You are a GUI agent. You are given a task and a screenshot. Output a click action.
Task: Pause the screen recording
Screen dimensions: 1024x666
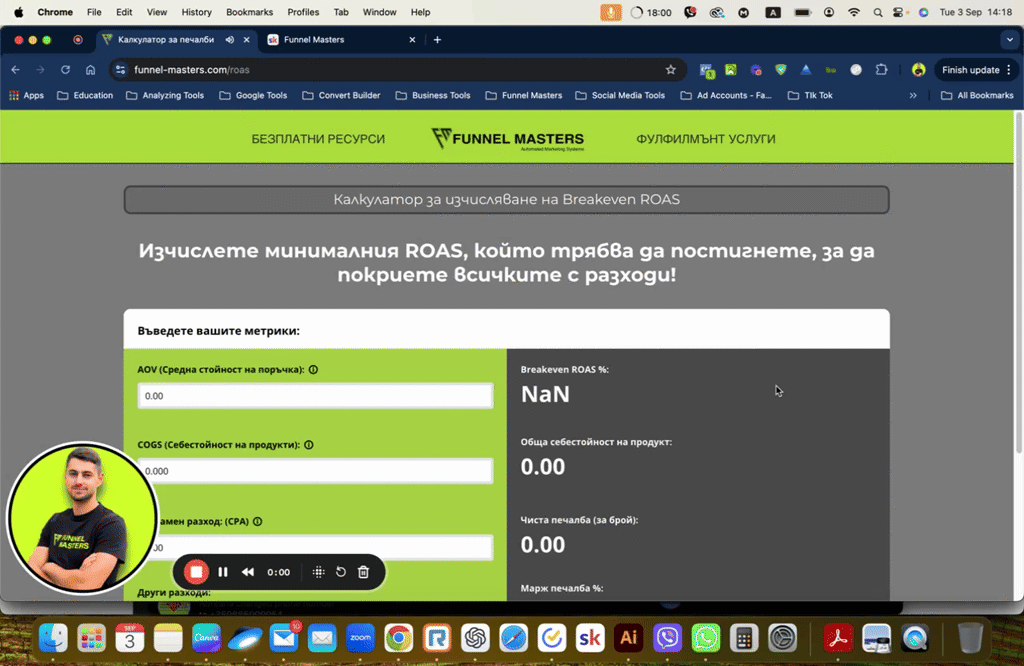coord(223,572)
